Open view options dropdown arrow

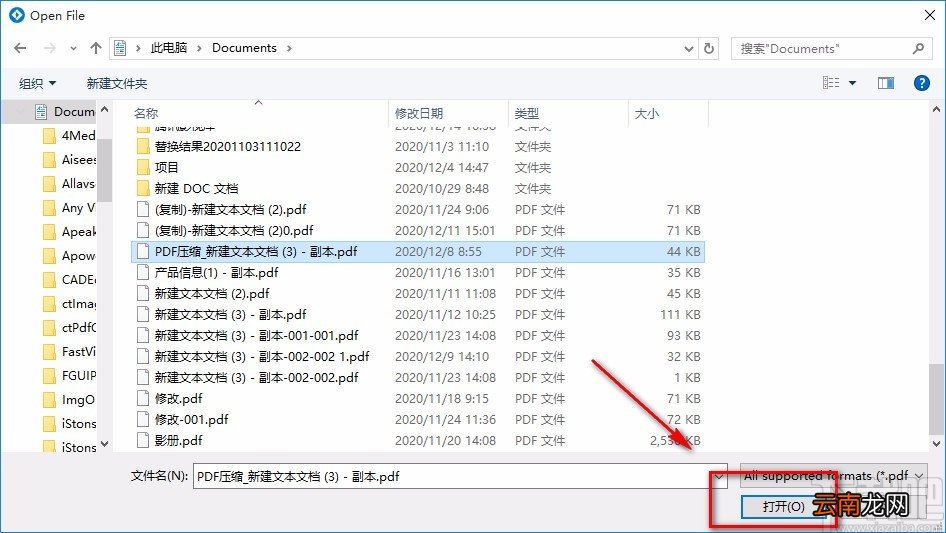click(852, 83)
